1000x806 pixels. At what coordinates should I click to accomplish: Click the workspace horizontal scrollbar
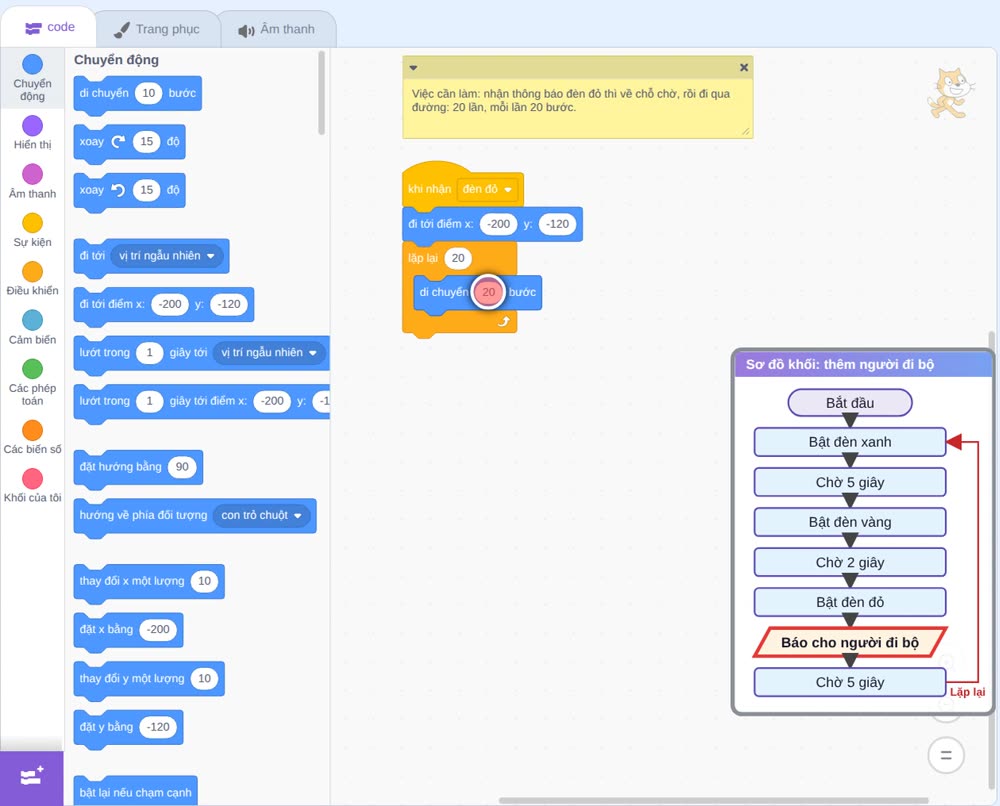(713, 800)
